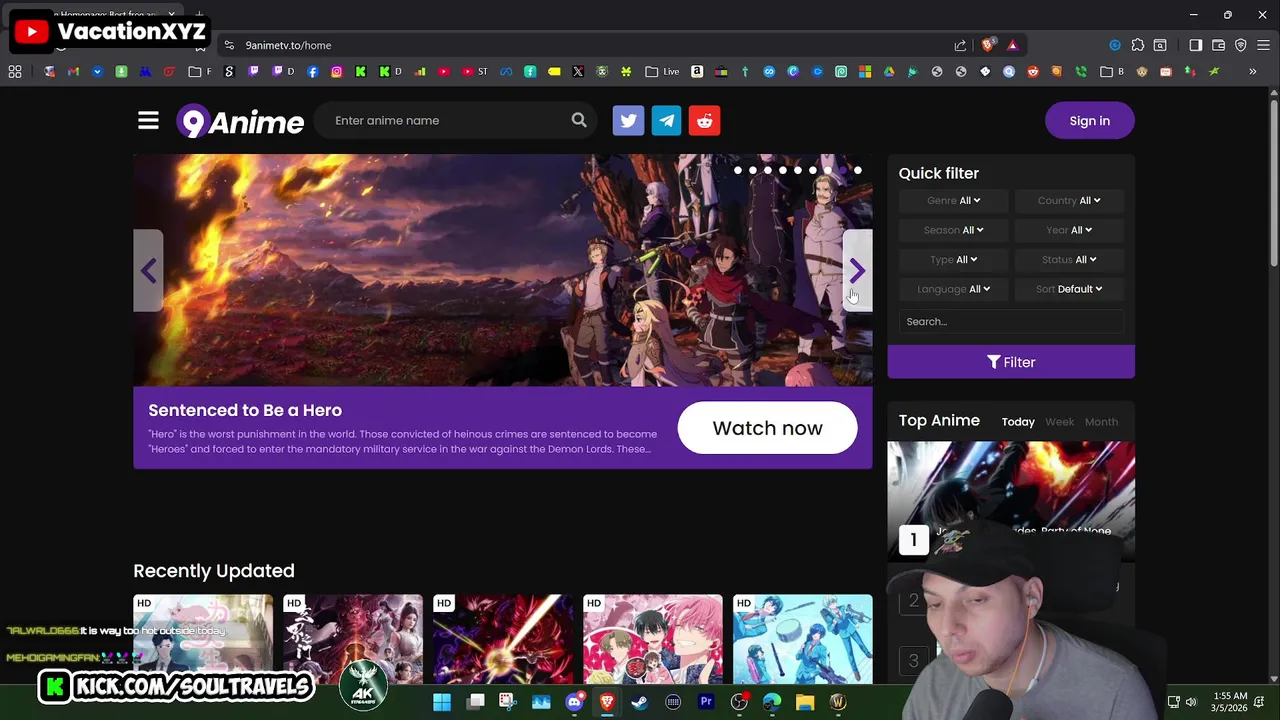Click the Brave Rewards triangle icon
The width and height of the screenshot is (1280, 720).
(1012, 45)
